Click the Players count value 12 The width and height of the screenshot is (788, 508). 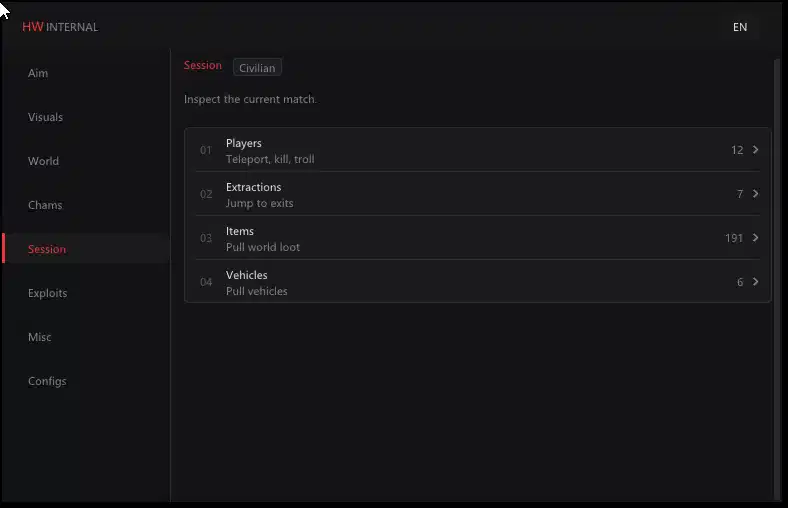pos(737,150)
